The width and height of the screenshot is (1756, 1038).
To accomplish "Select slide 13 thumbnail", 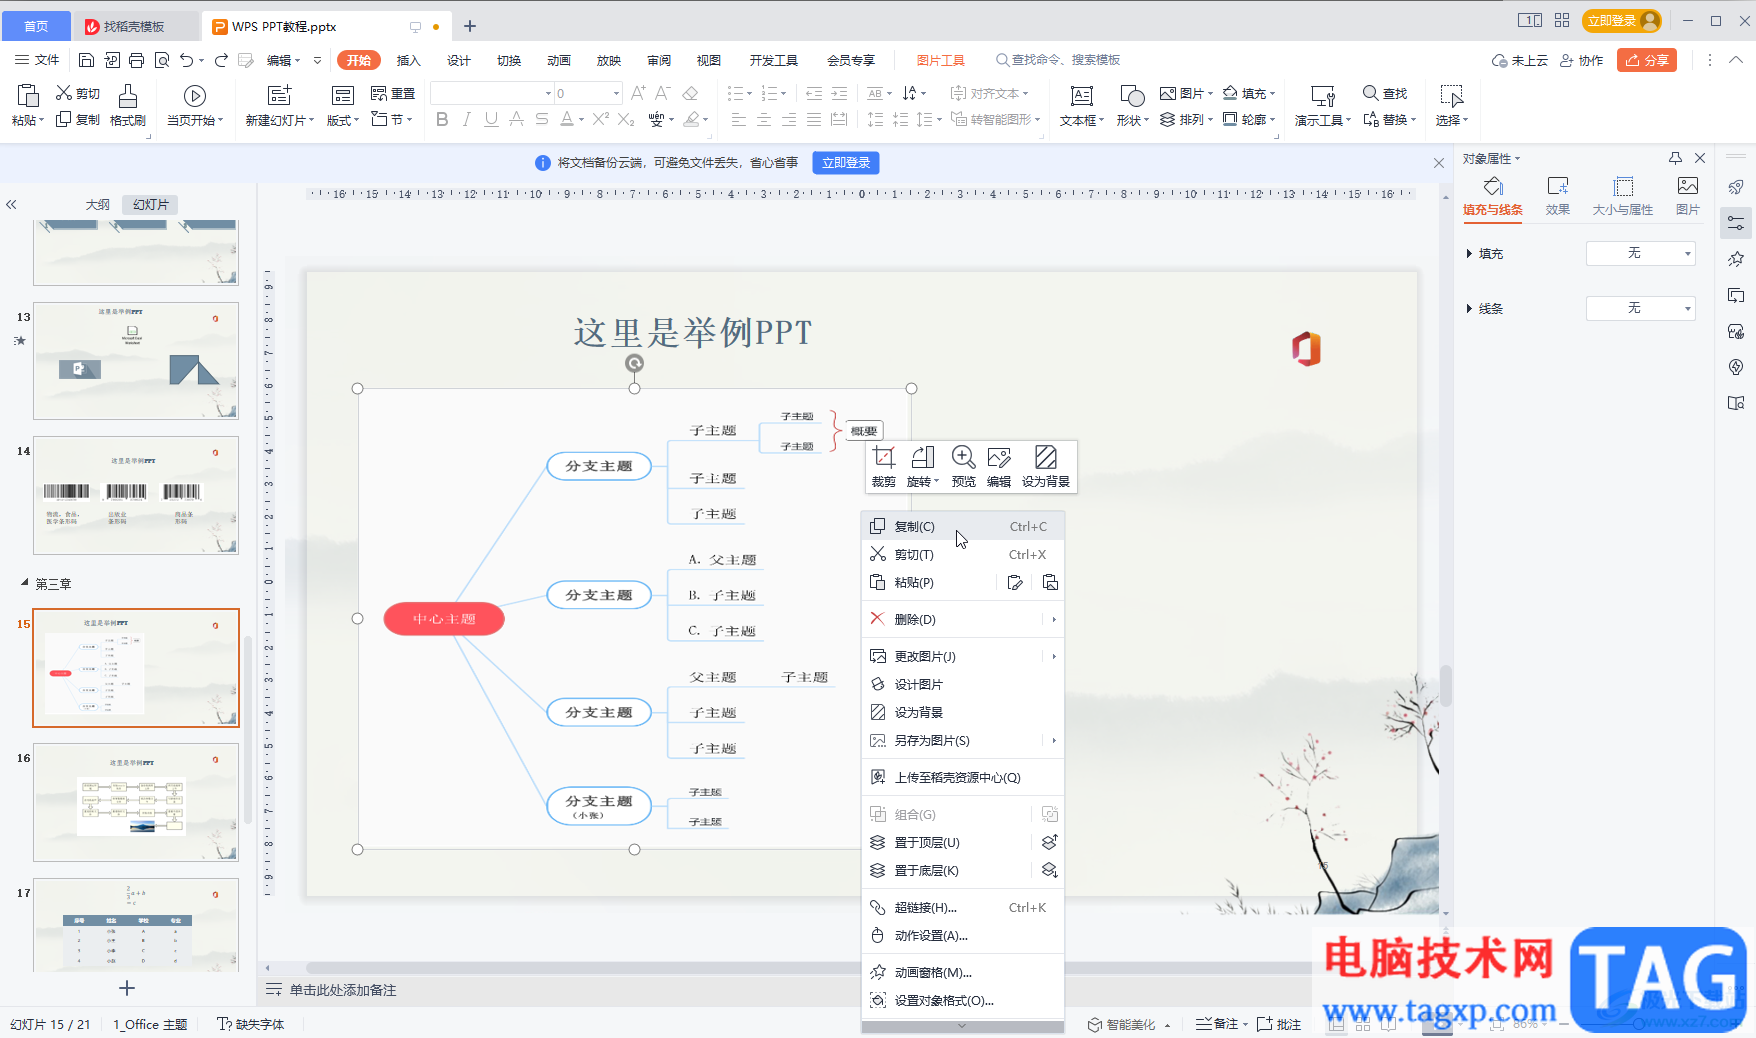I will click(x=136, y=361).
